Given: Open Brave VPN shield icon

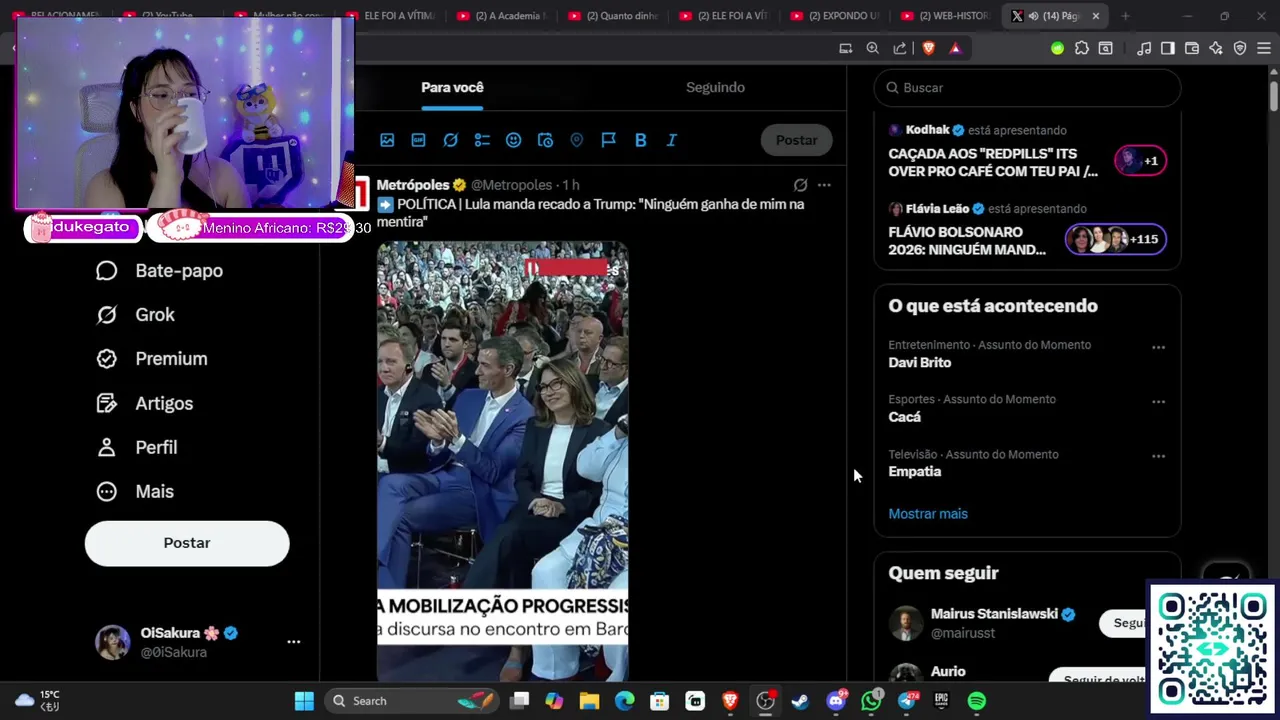Looking at the screenshot, I should (1240, 48).
